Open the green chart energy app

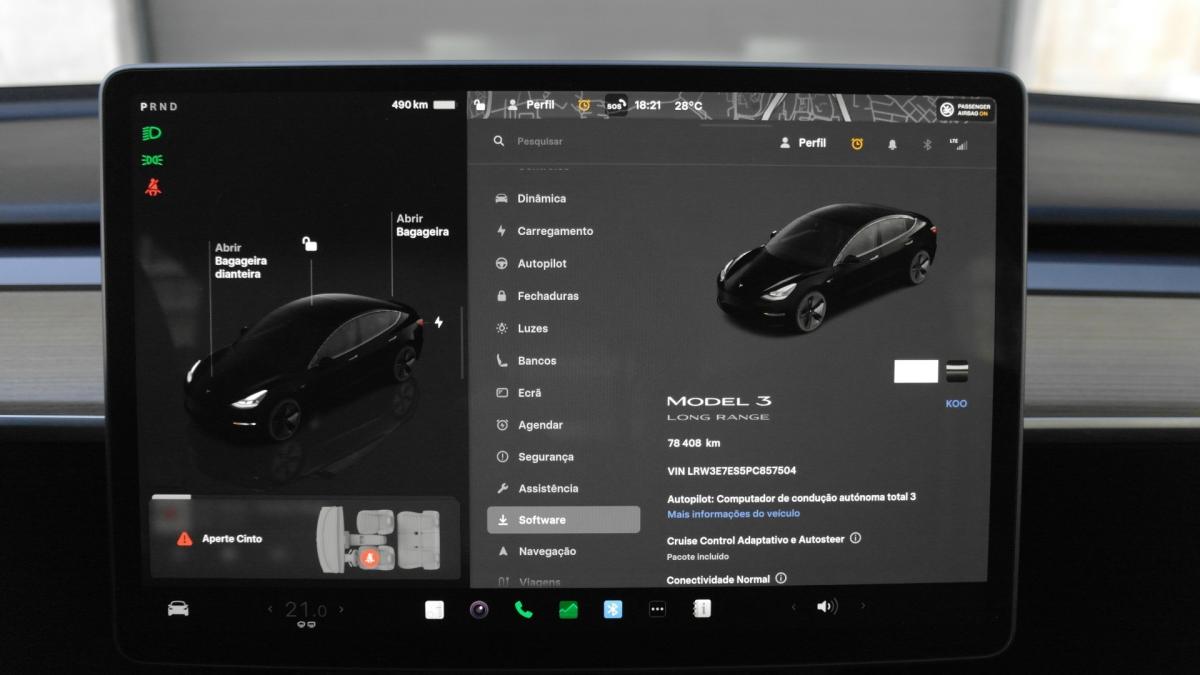tap(568, 609)
